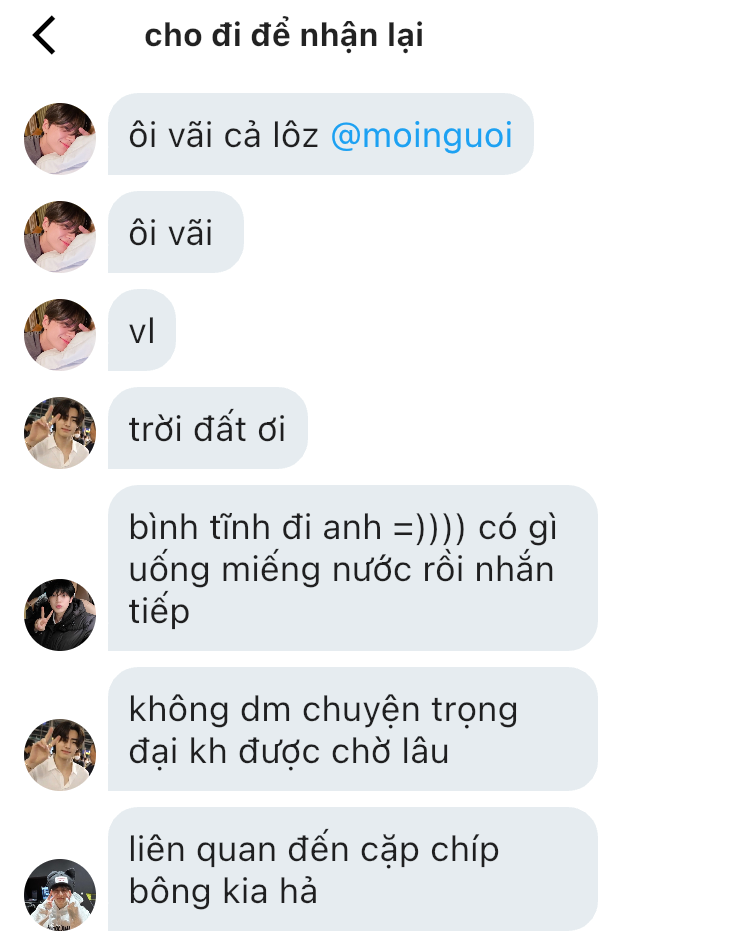Select the 'trời đất ơi' message bubble
The image size is (750, 947).
pos(208,428)
